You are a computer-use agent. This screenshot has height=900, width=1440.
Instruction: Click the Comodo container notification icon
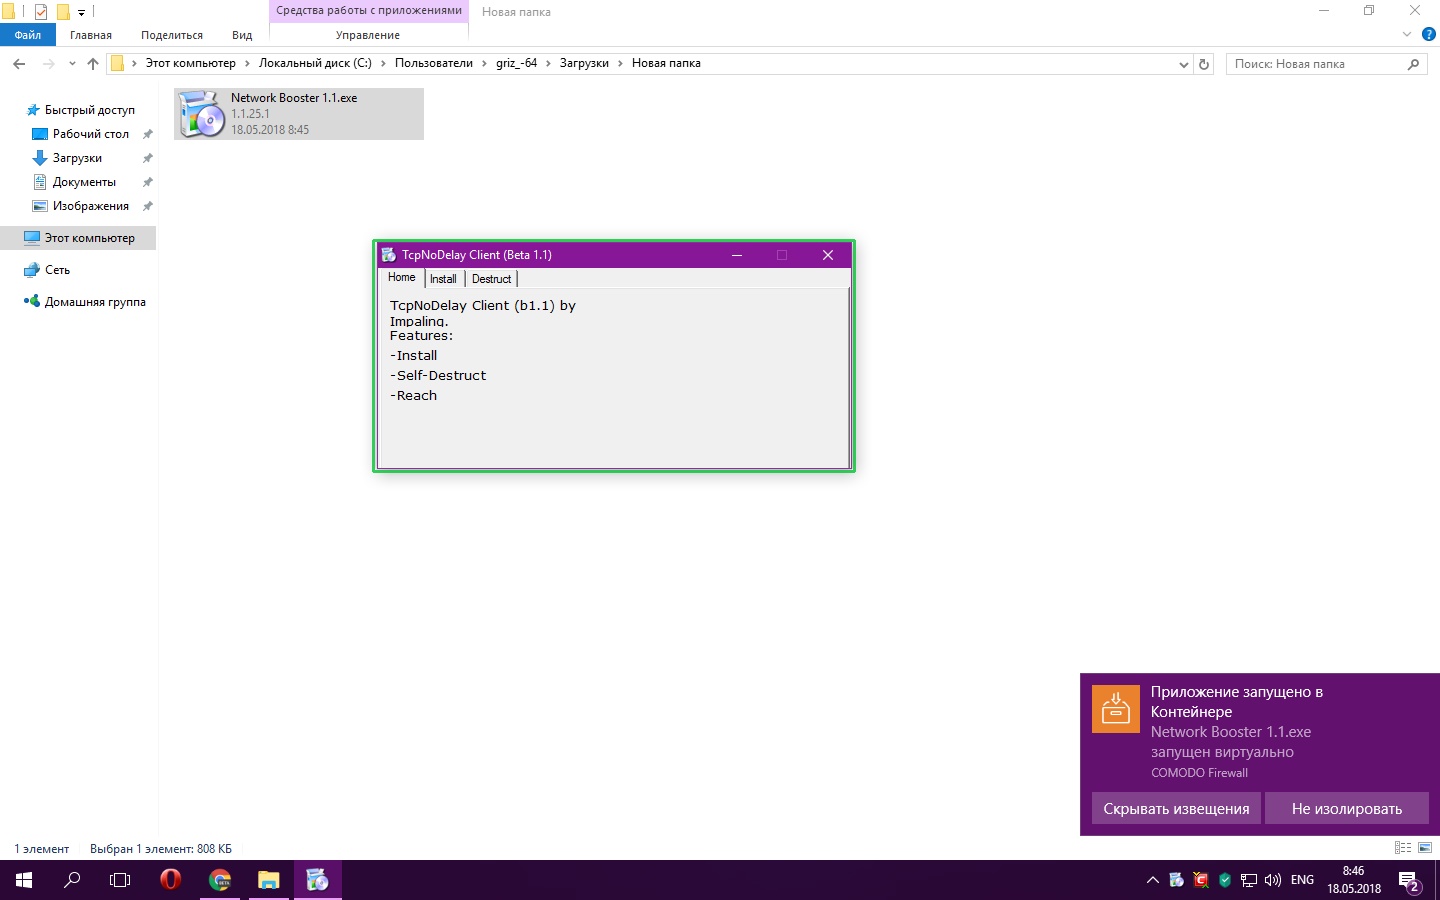click(1116, 709)
